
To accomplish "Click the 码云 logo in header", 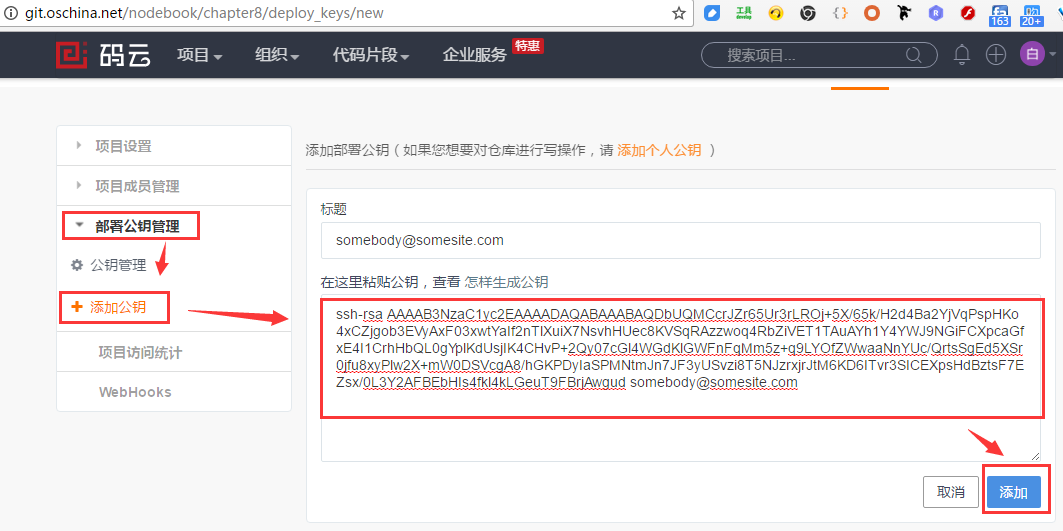I will click(x=103, y=55).
